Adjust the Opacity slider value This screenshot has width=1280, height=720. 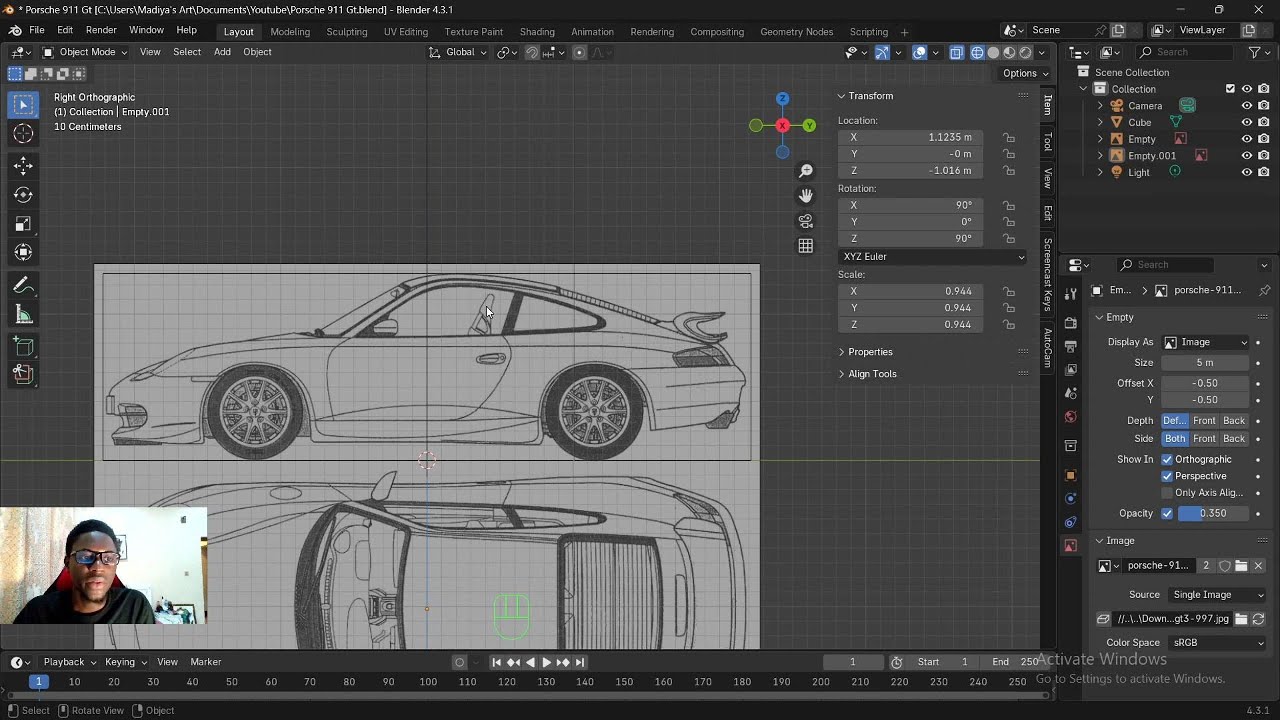coord(1212,514)
